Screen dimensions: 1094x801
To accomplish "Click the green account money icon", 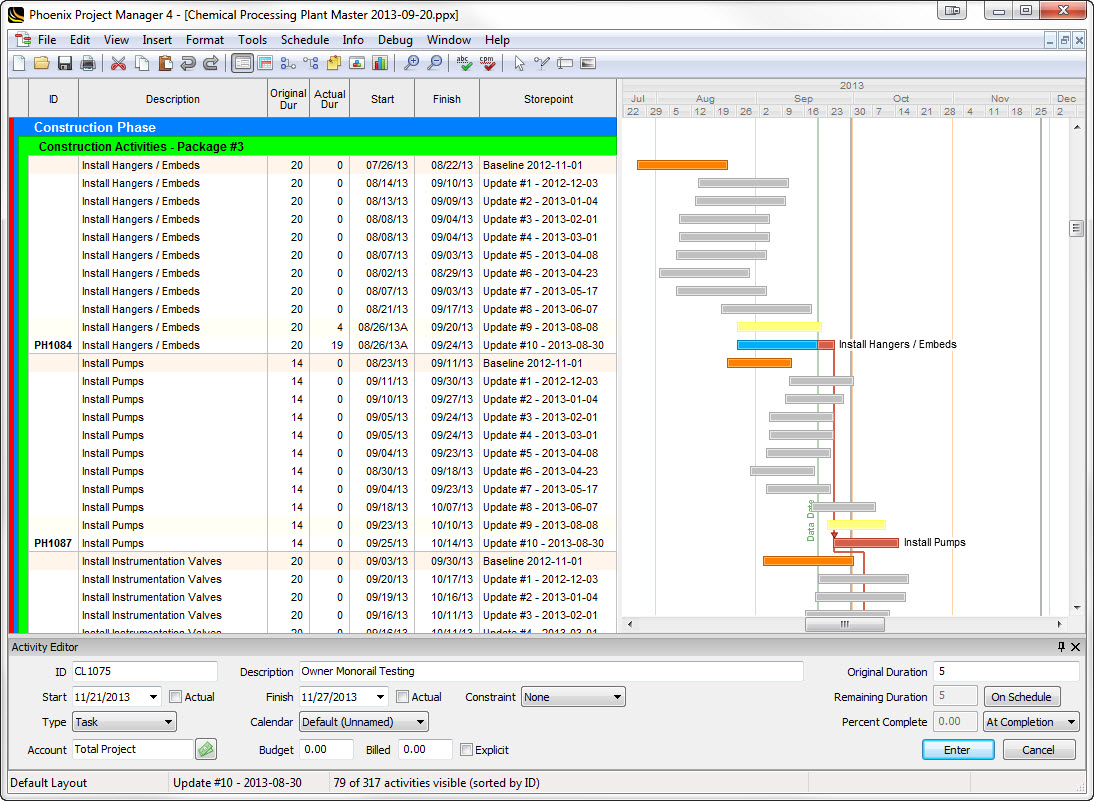I will (x=206, y=749).
